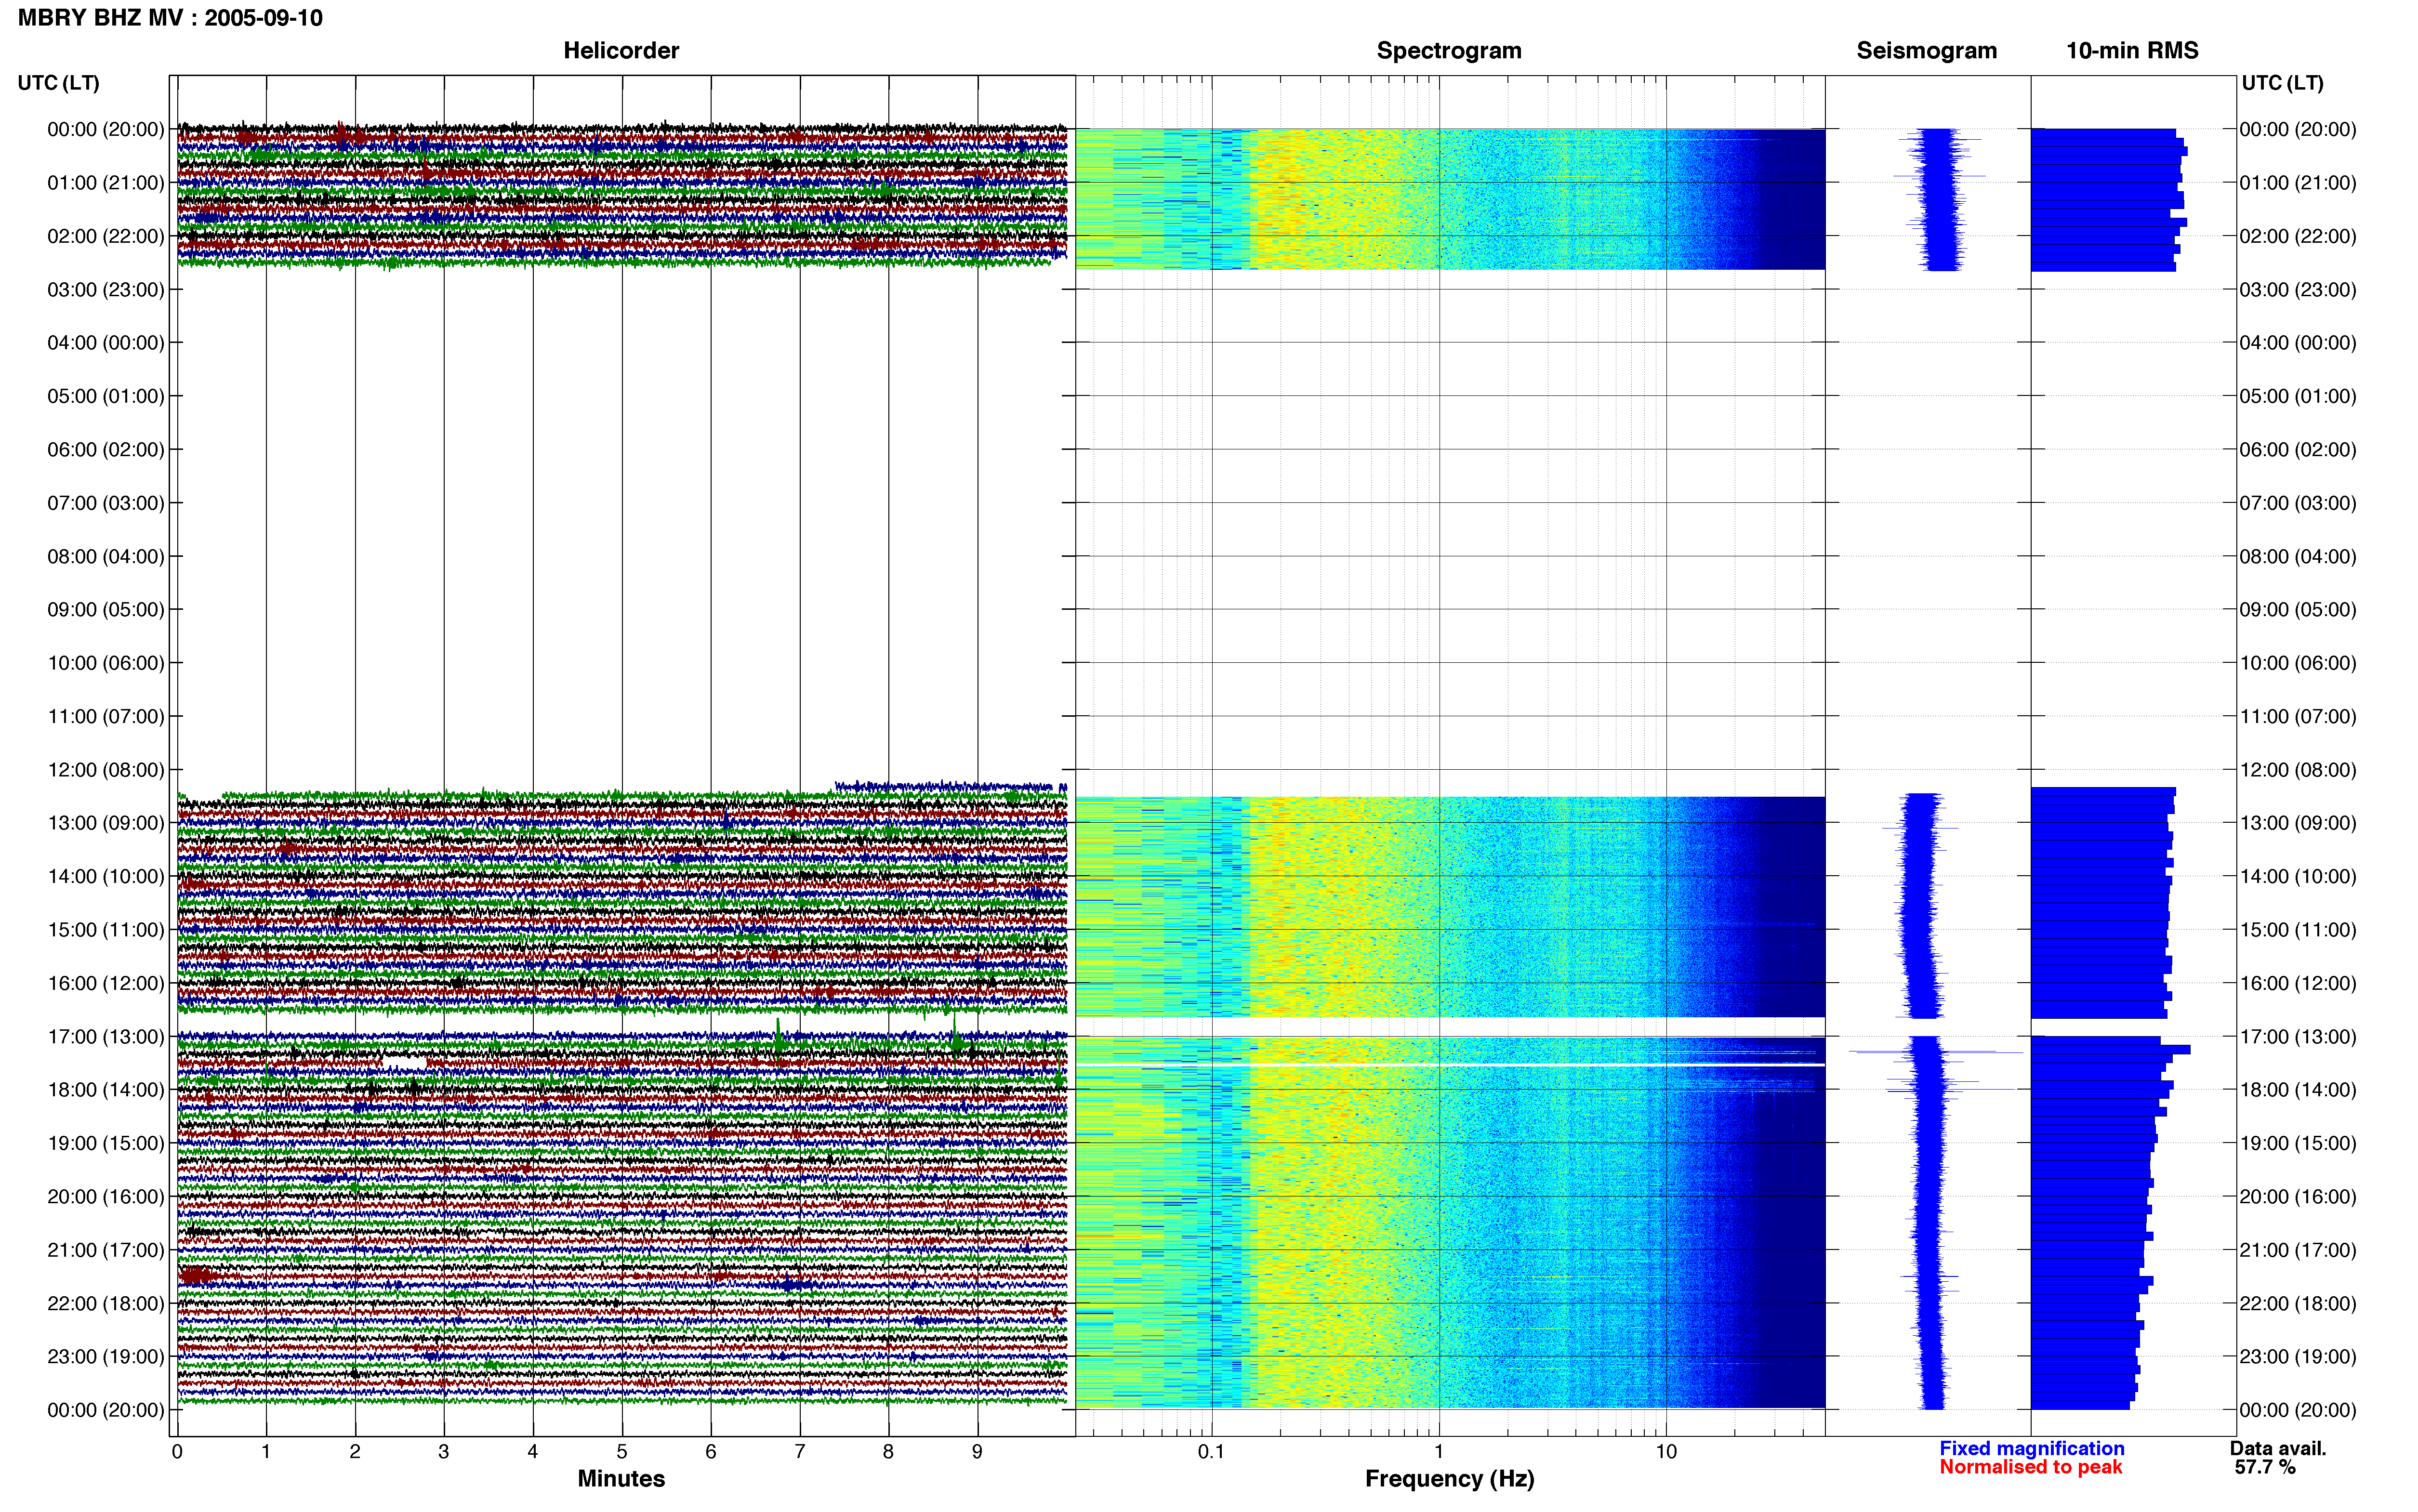
Task: Click the plot title "MBRY BHZ MV : 2005-09-10"
Action: pos(170,18)
